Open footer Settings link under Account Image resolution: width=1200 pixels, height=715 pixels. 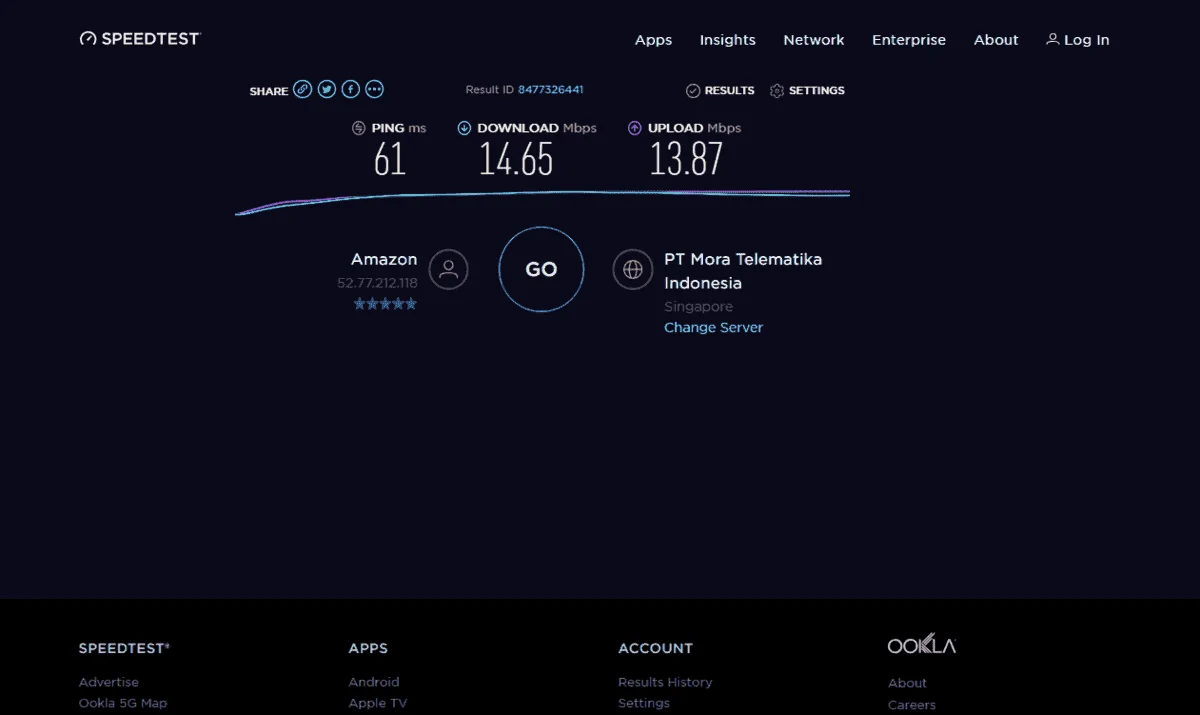(x=644, y=703)
